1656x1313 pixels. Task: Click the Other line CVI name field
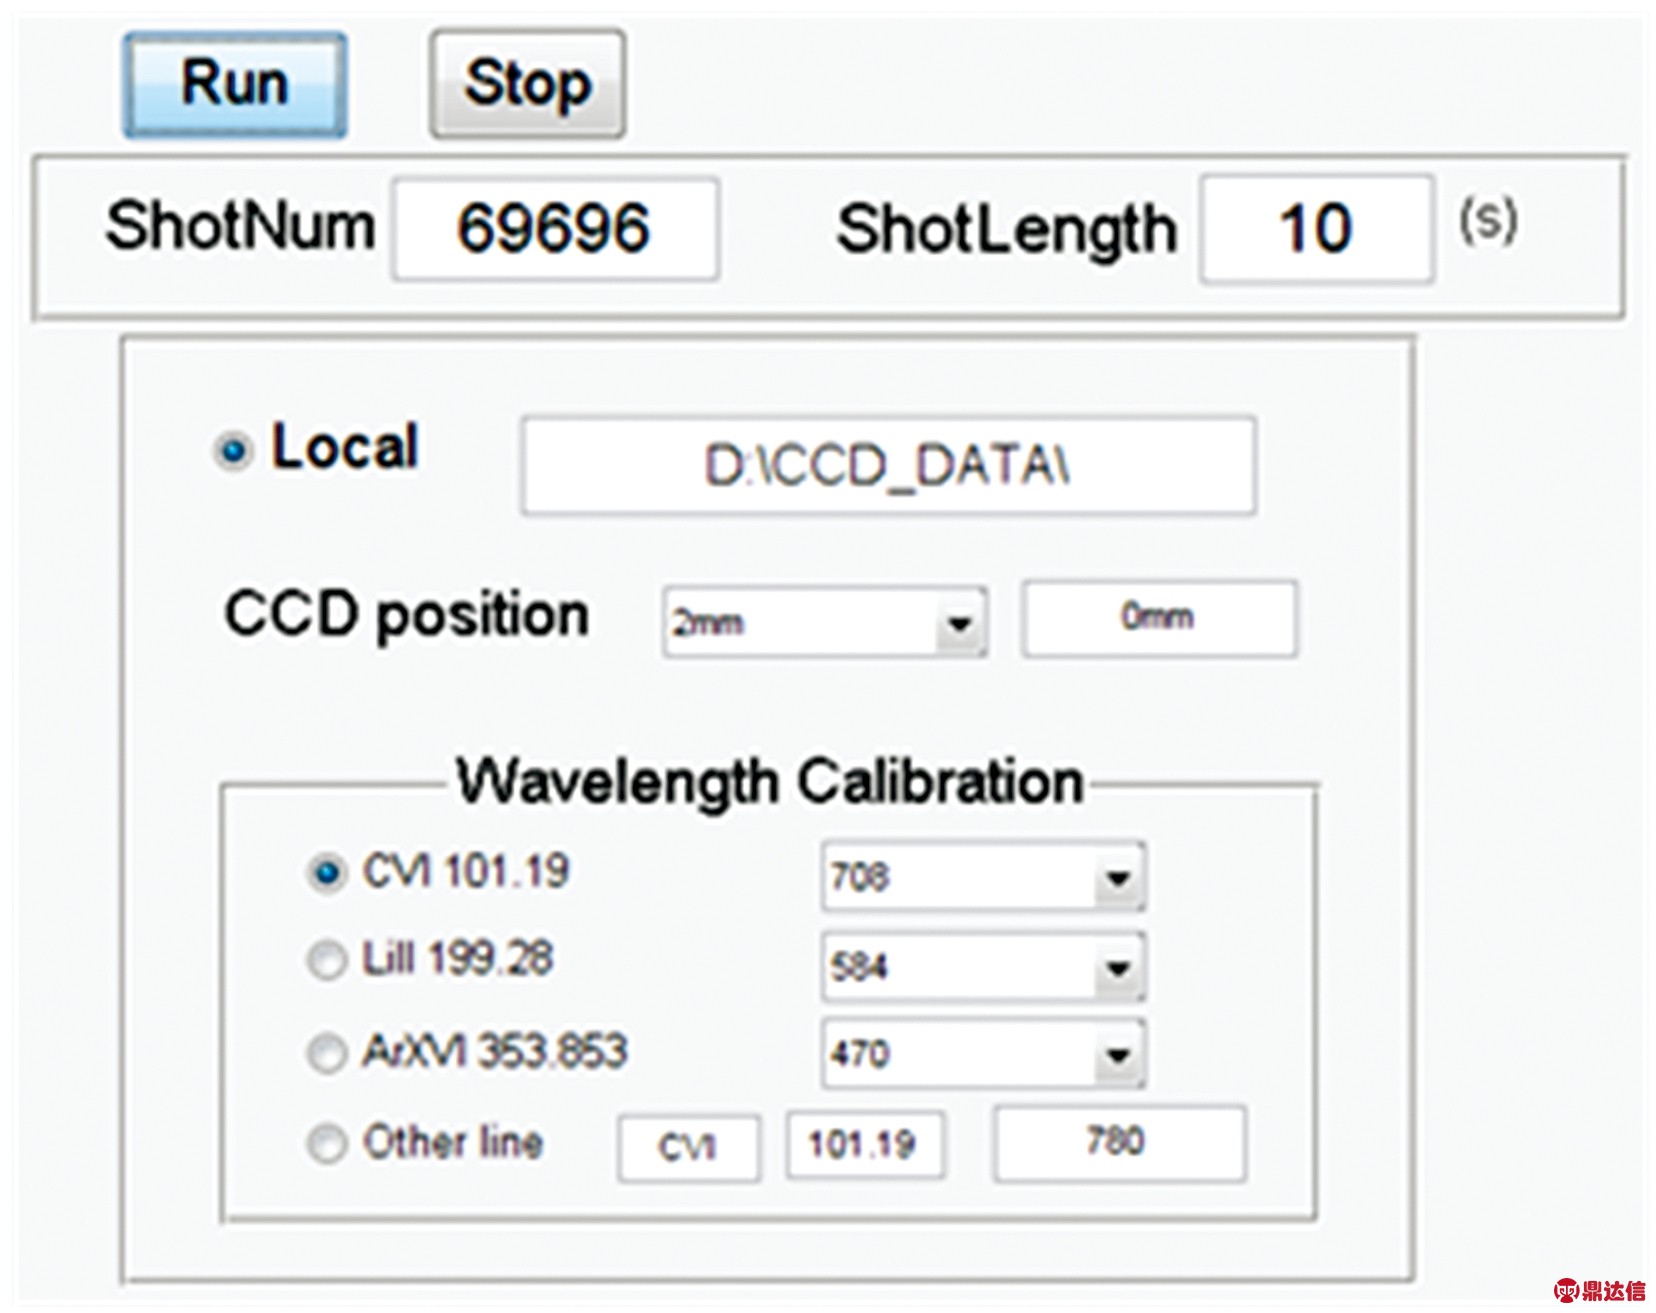point(689,1148)
